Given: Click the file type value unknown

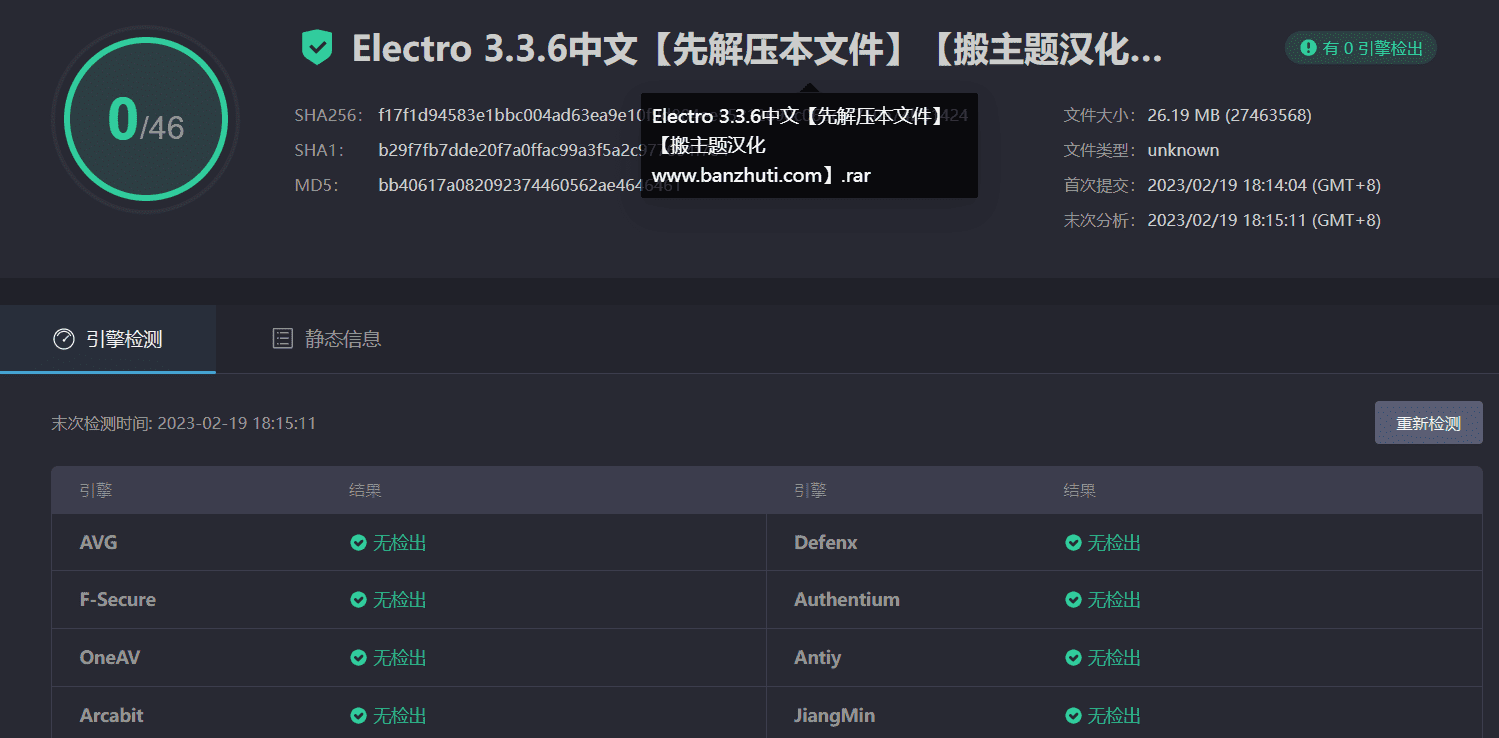Looking at the screenshot, I should tap(1183, 150).
